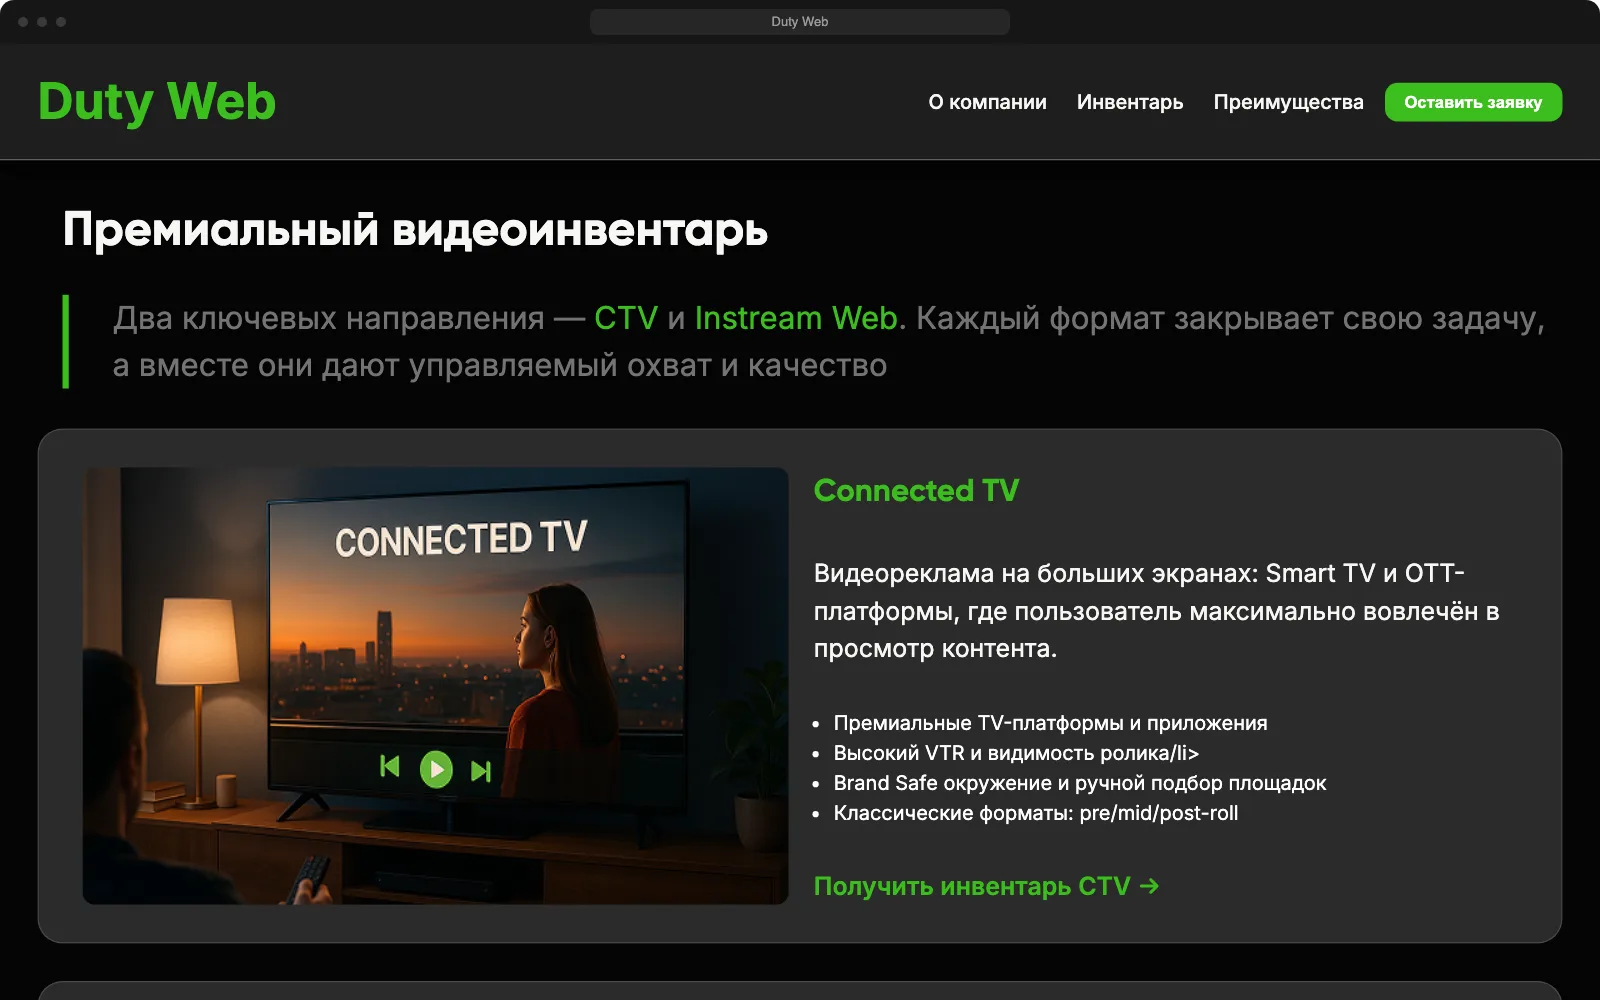Click the play icon in the TV image
The image size is (1600, 1000).
pos(436,769)
